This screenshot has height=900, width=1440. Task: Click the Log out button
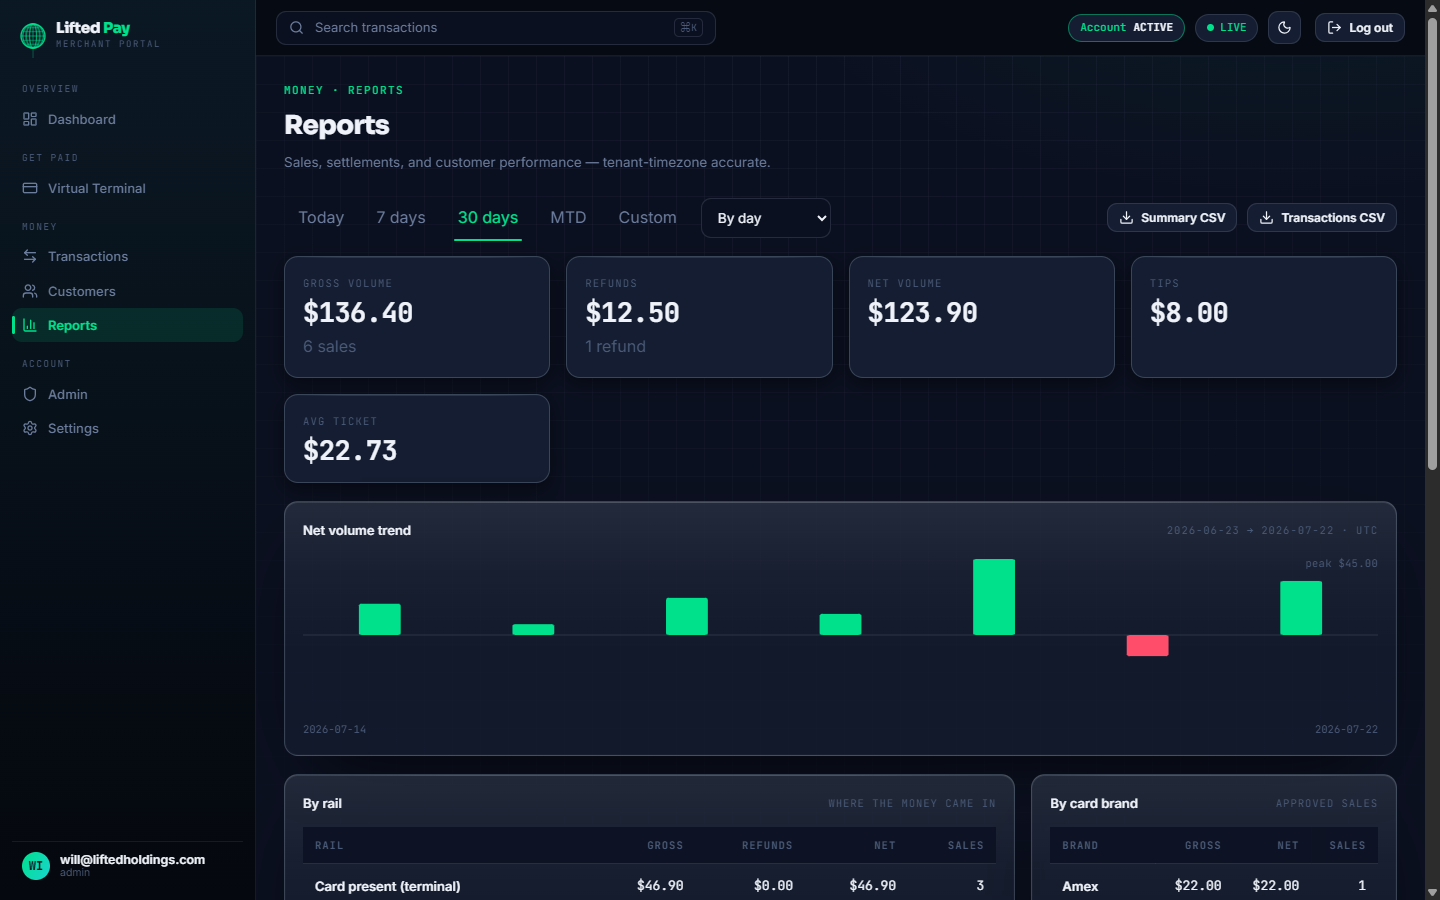pos(1360,28)
